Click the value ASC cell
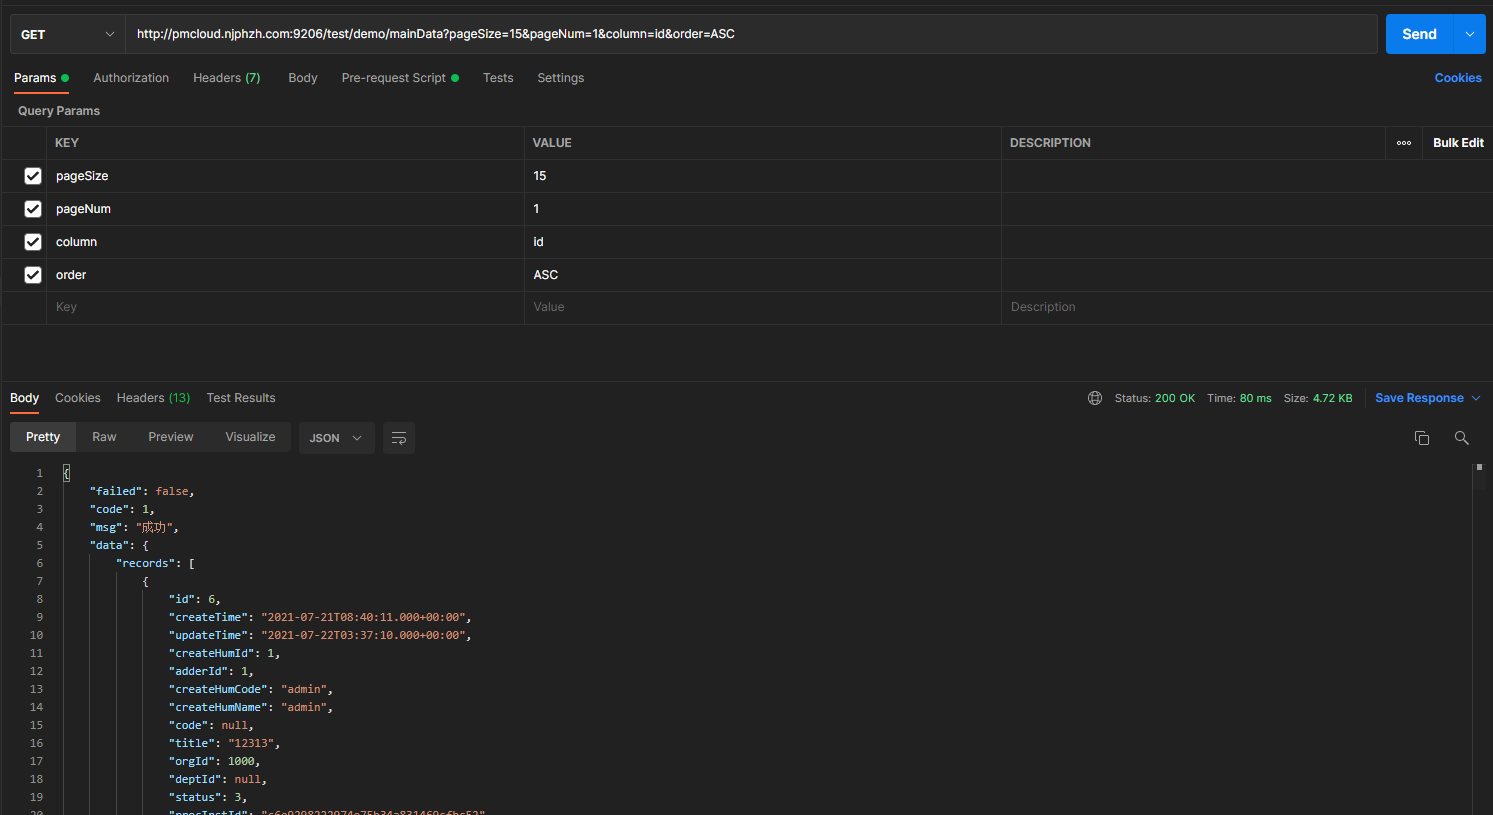The width and height of the screenshot is (1493, 815). 763,275
